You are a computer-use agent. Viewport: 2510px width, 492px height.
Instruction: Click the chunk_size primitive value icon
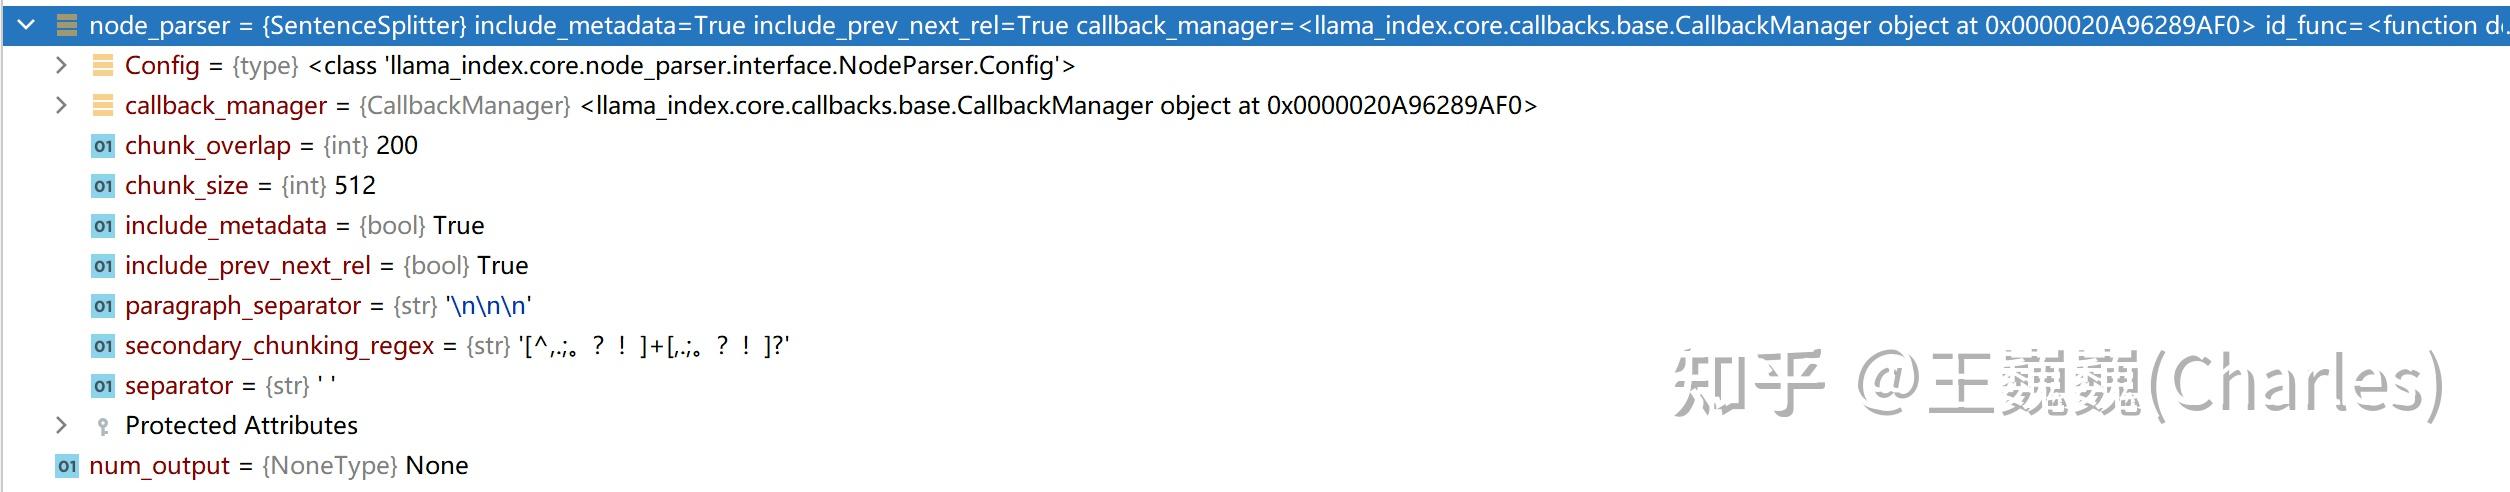103,186
